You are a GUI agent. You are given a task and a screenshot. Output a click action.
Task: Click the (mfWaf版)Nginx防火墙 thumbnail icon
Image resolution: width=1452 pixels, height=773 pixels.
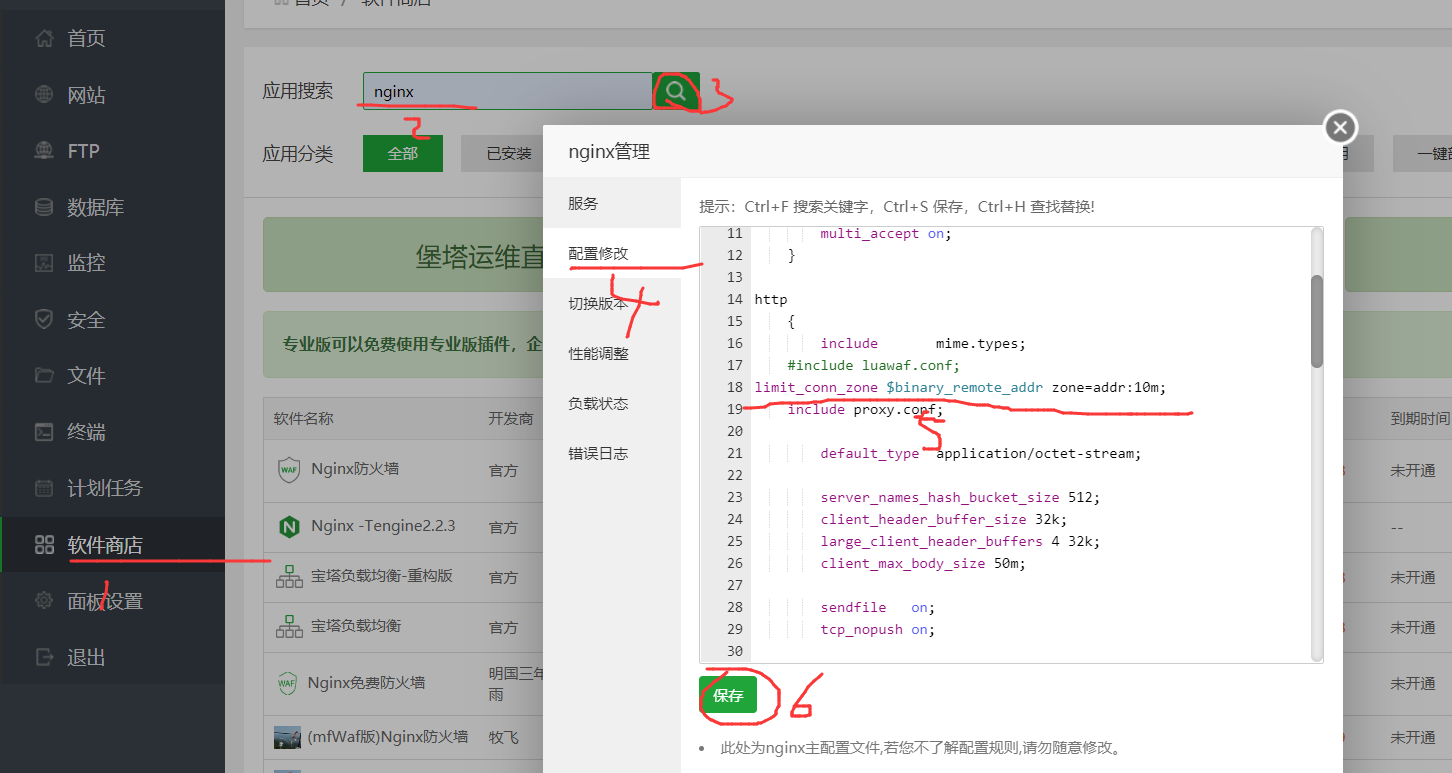pyautogui.click(x=287, y=738)
